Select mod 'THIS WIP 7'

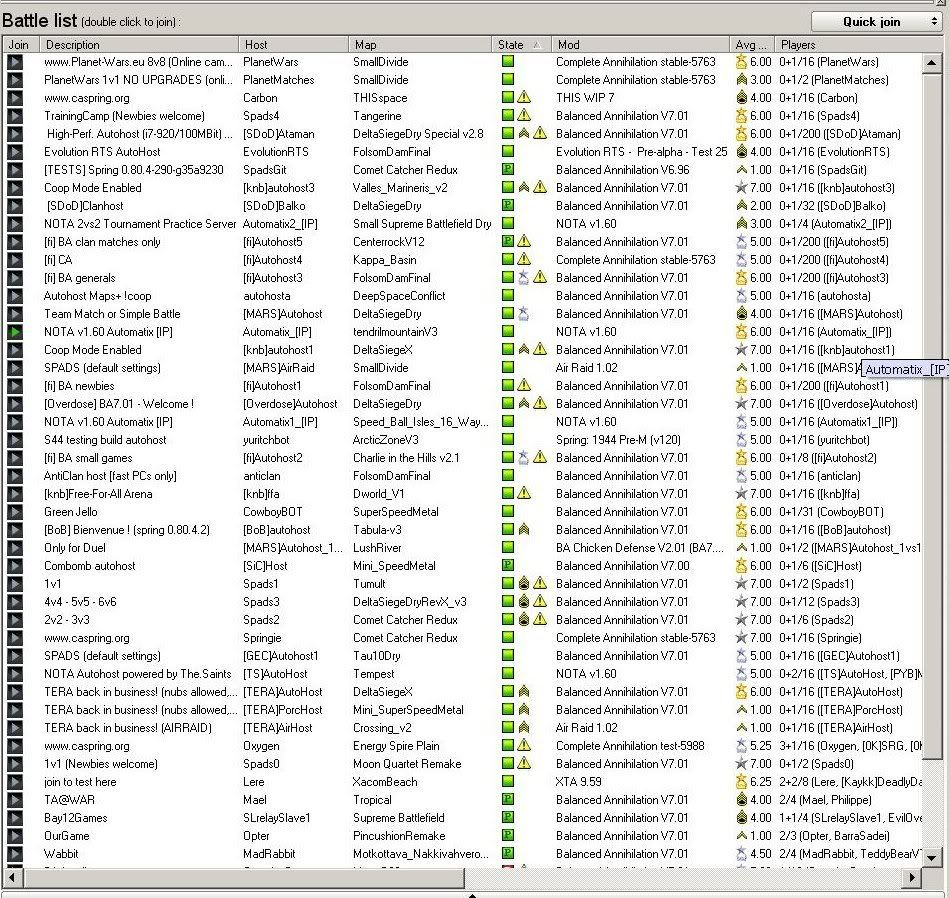point(585,97)
